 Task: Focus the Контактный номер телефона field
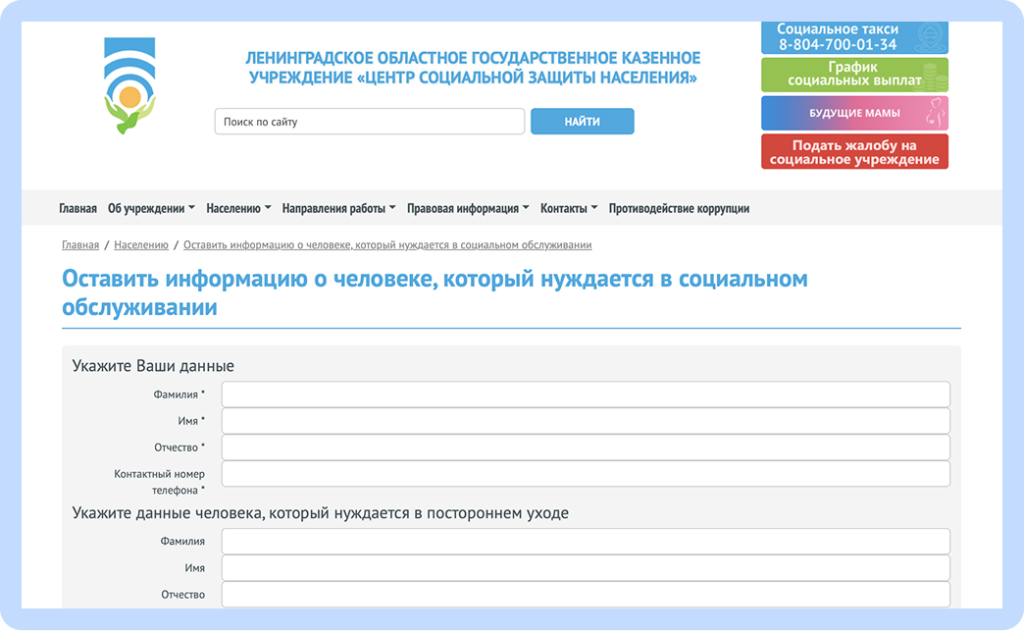point(586,474)
